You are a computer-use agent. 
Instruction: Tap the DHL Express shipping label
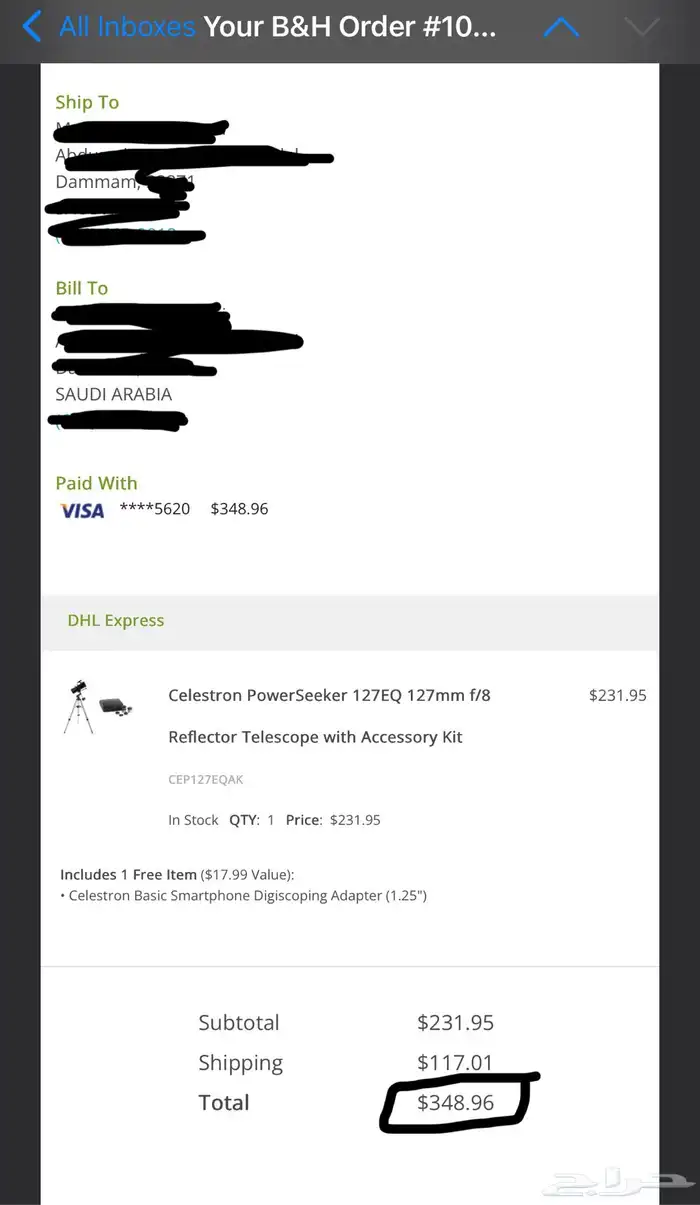[115, 620]
